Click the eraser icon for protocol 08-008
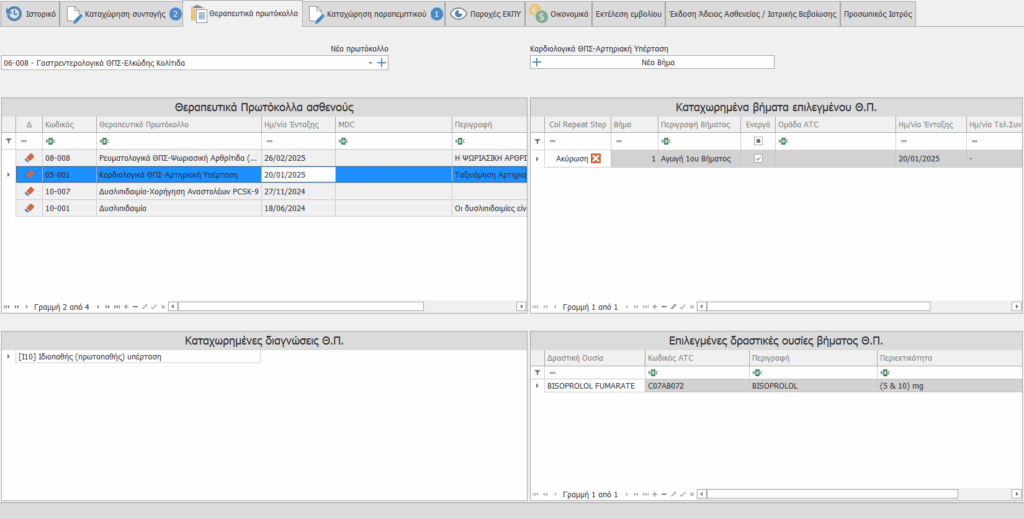 point(29,158)
